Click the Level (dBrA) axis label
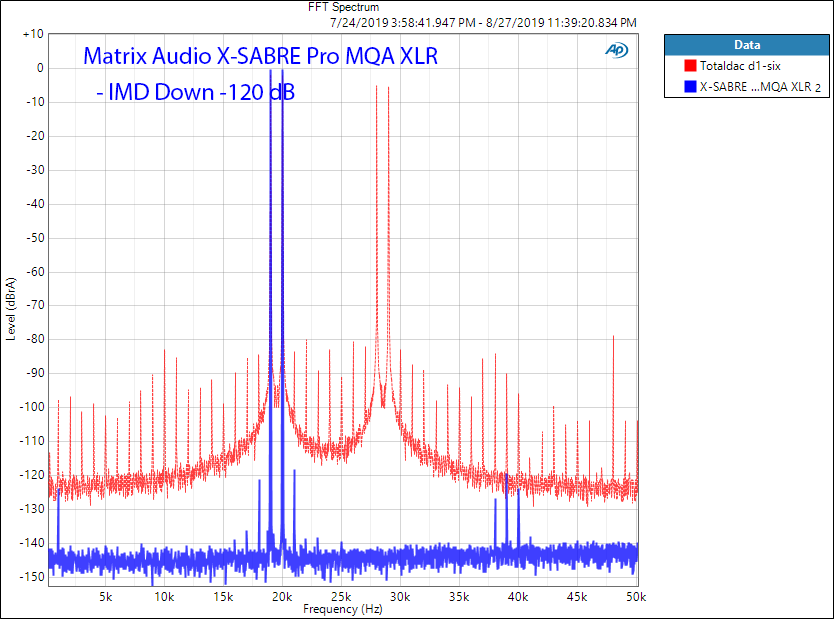Viewport: 834px width, 619px height. point(11,309)
